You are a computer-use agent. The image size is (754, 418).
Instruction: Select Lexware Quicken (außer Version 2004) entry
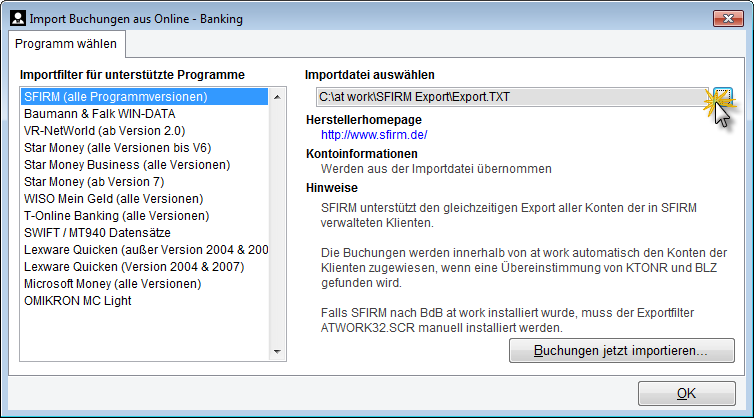(x=144, y=250)
